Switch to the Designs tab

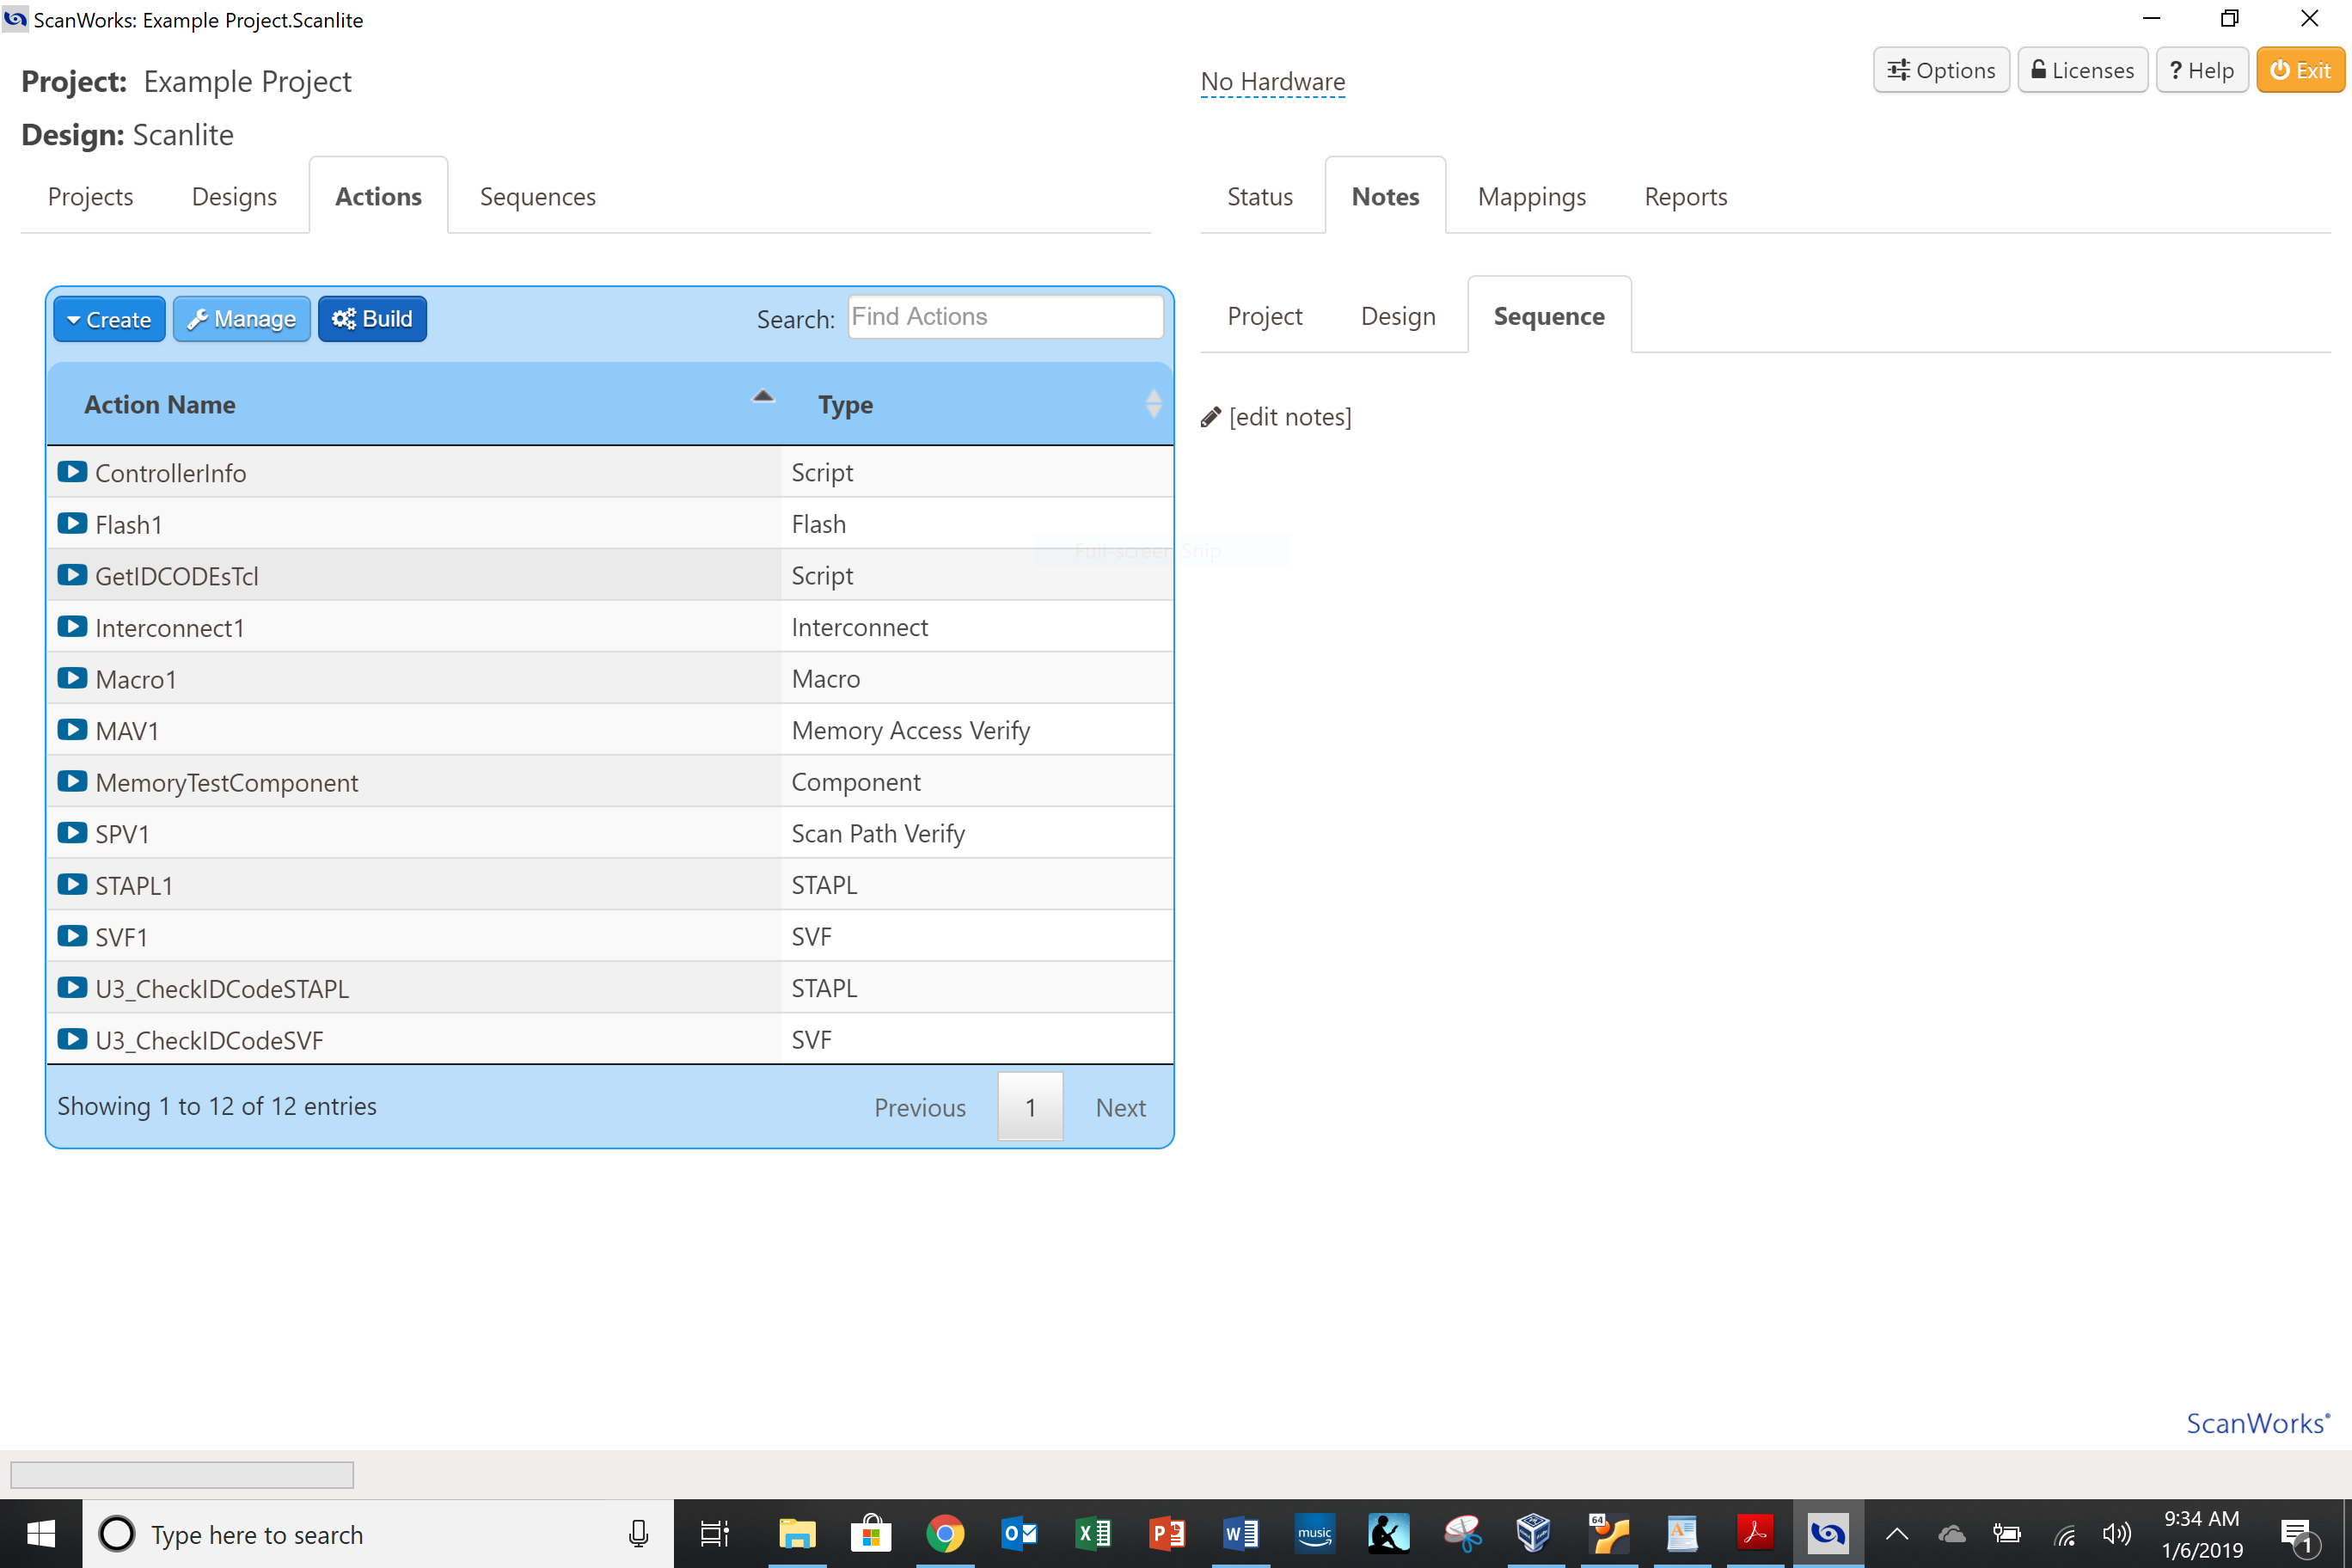coord(234,196)
